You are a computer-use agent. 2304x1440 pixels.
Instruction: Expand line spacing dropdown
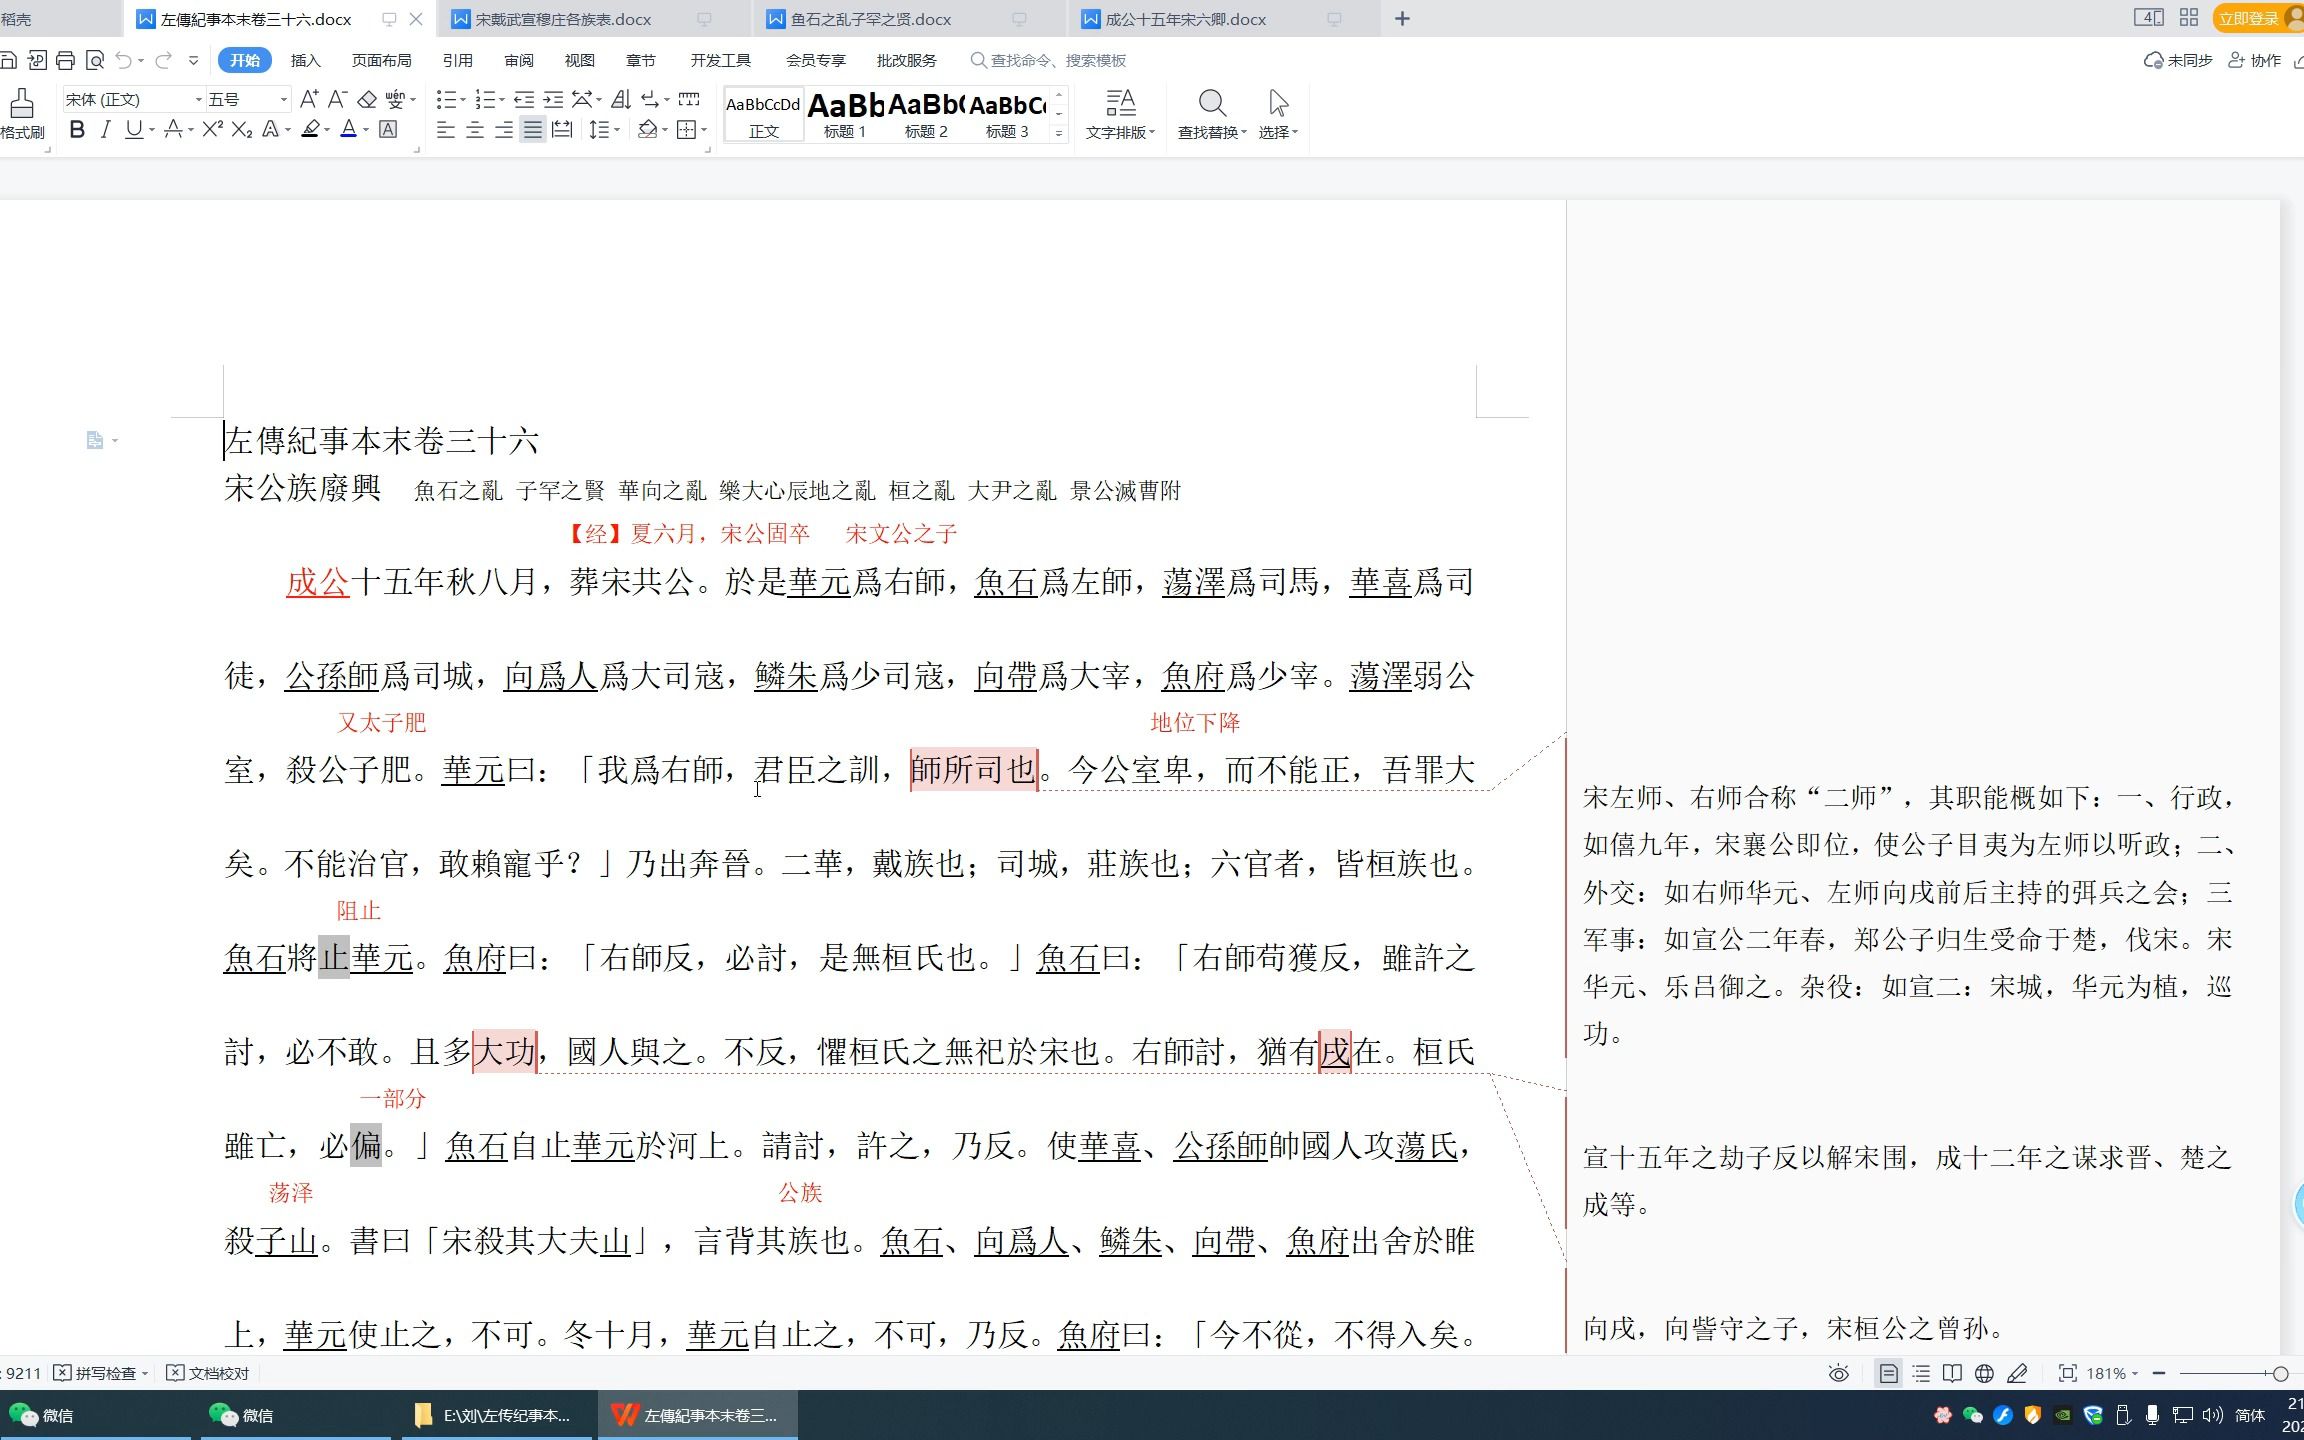(617, 131)
